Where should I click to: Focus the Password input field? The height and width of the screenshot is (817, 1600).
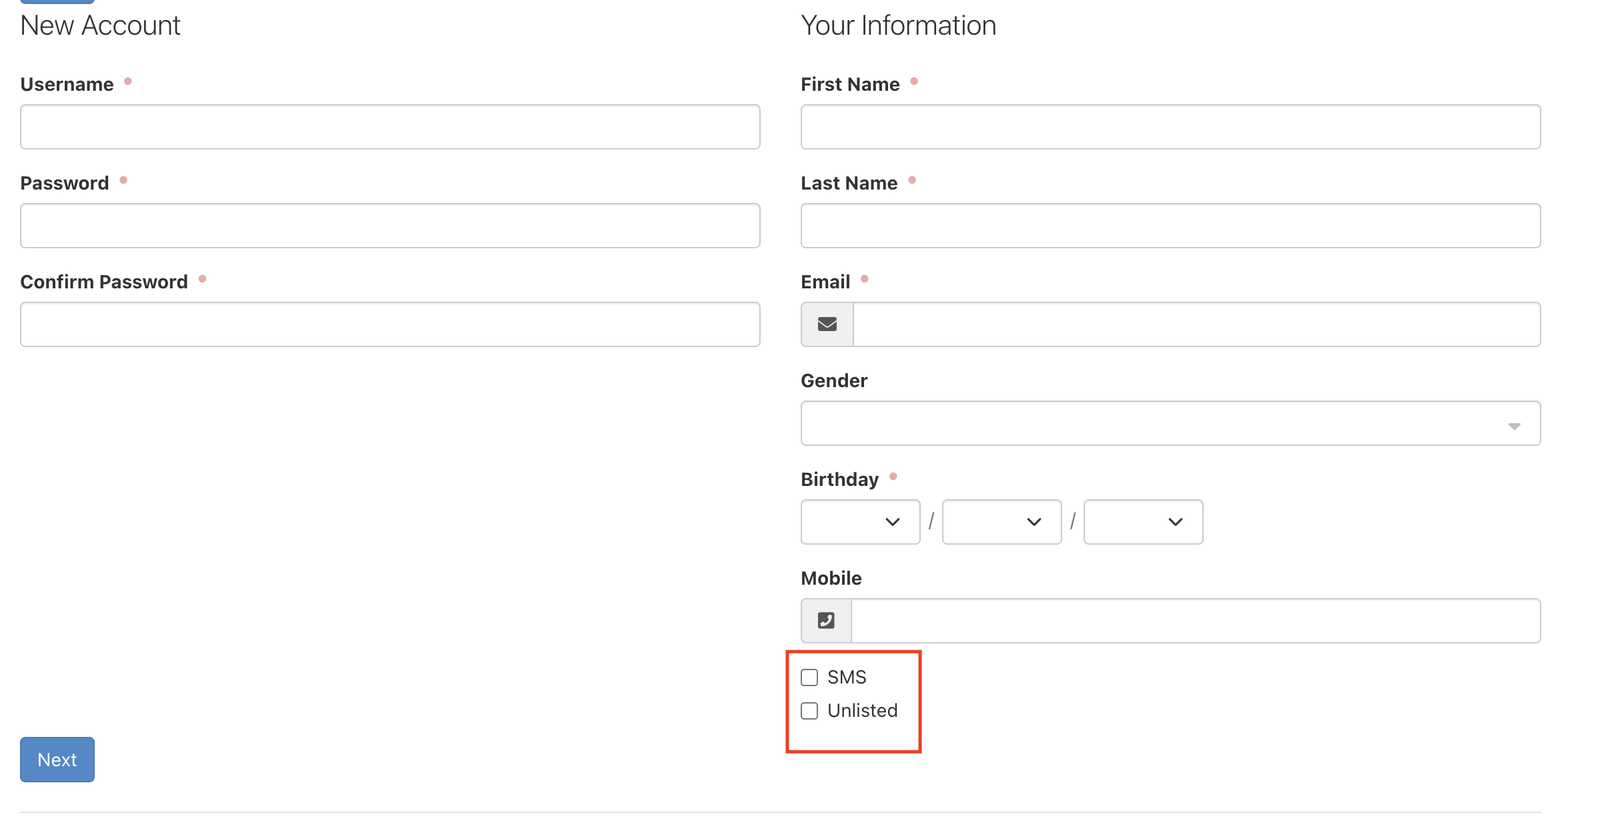390,226
